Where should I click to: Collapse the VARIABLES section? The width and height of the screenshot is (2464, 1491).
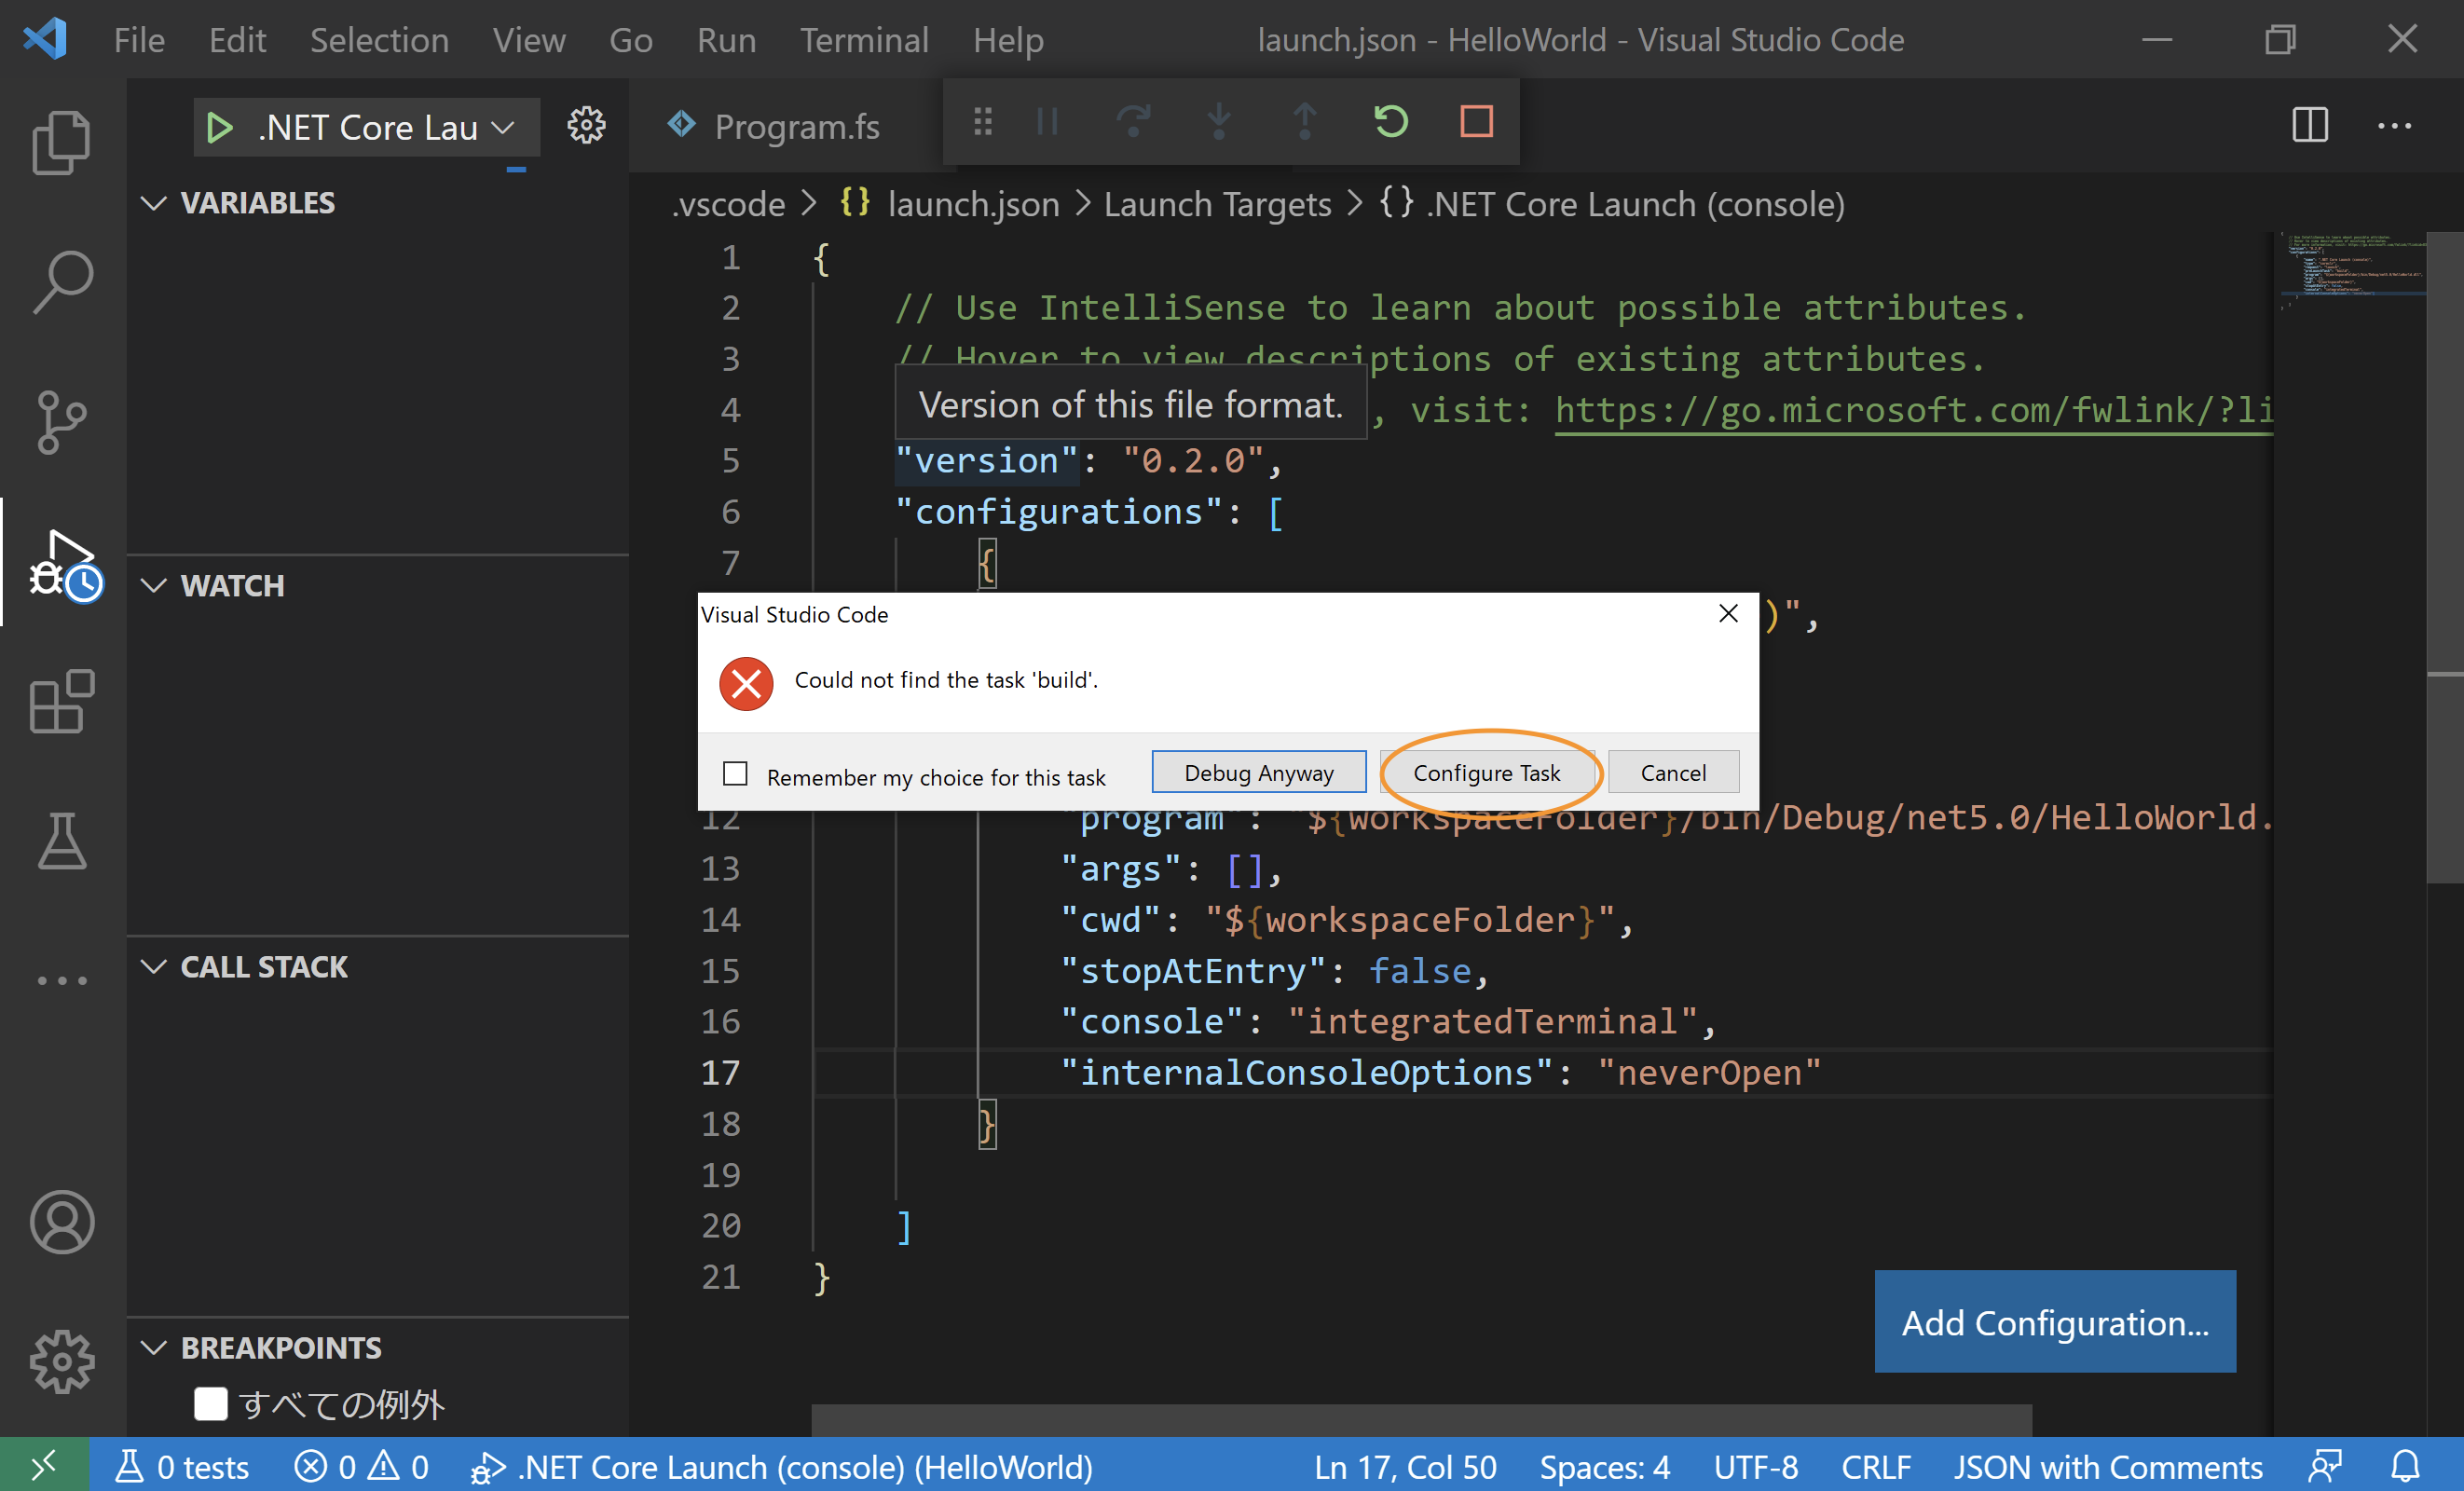(x=153, y=203)
